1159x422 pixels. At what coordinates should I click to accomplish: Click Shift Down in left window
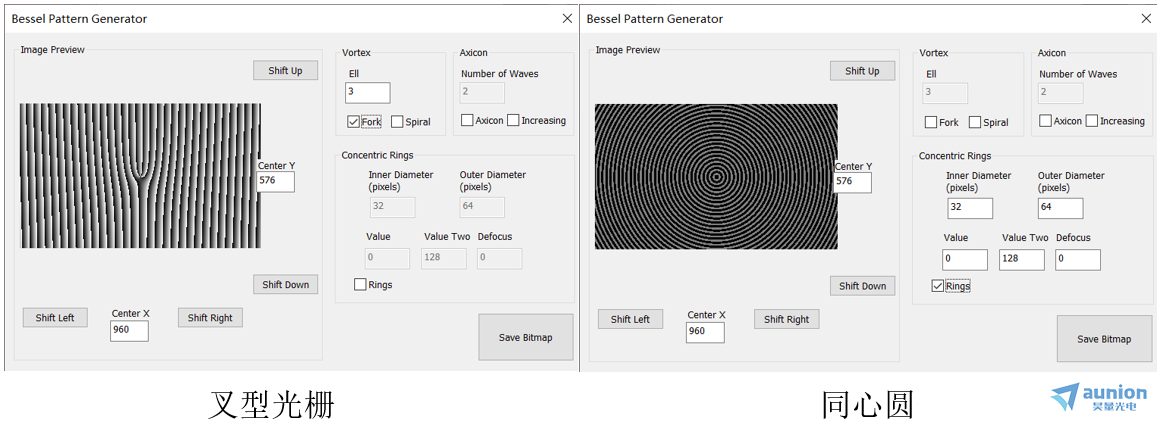click(x=285, y=285)
